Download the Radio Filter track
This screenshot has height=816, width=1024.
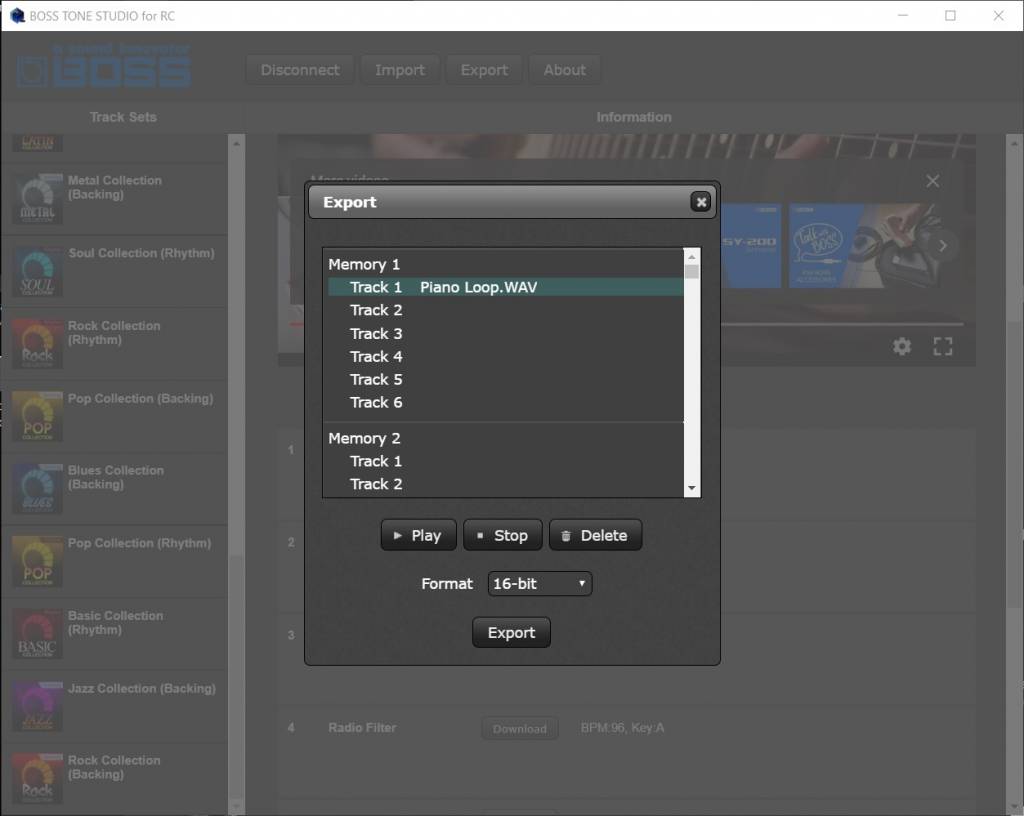click(520, 729)
